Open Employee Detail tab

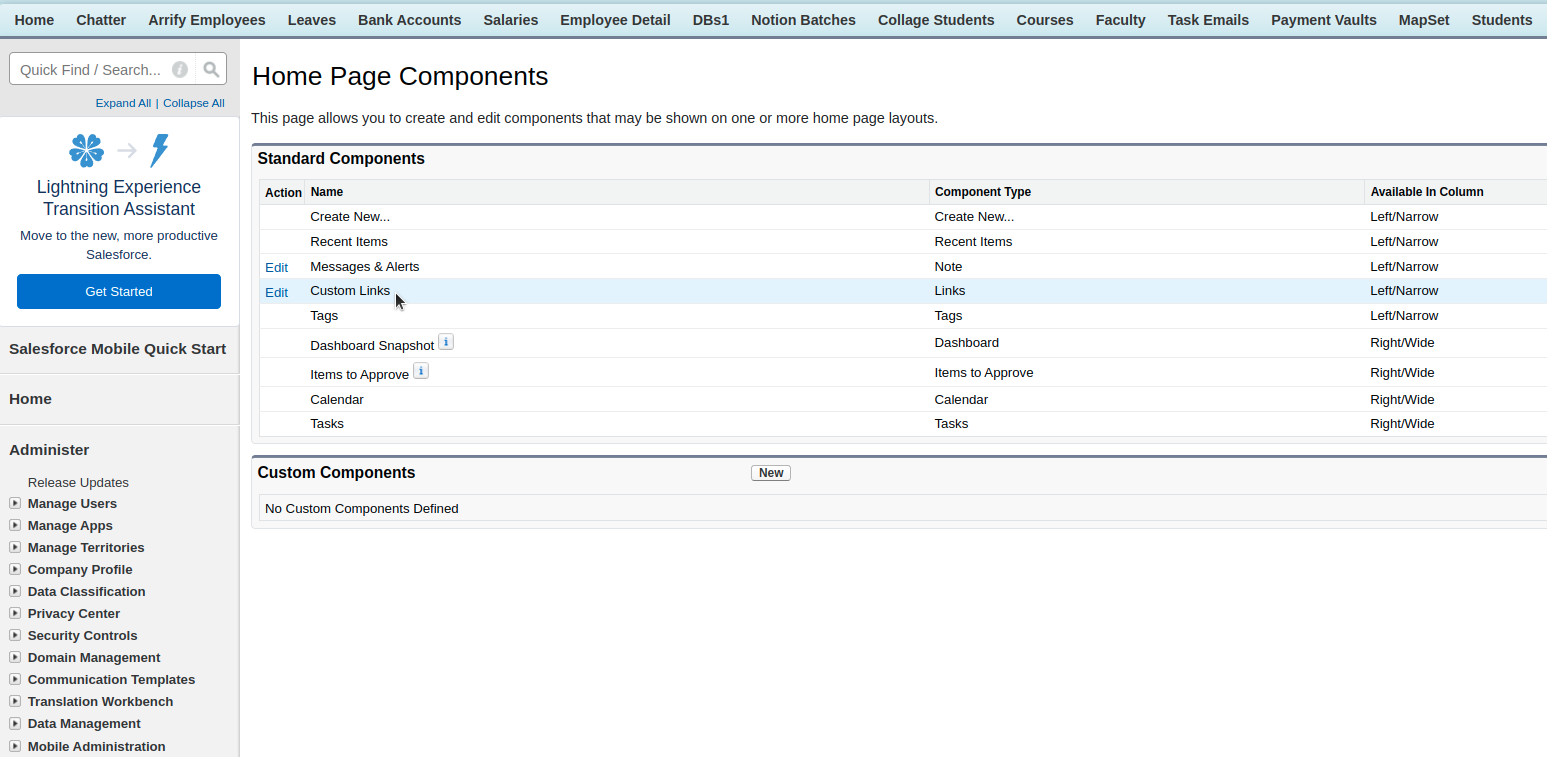pyautogui.click(x=615, y=20)
